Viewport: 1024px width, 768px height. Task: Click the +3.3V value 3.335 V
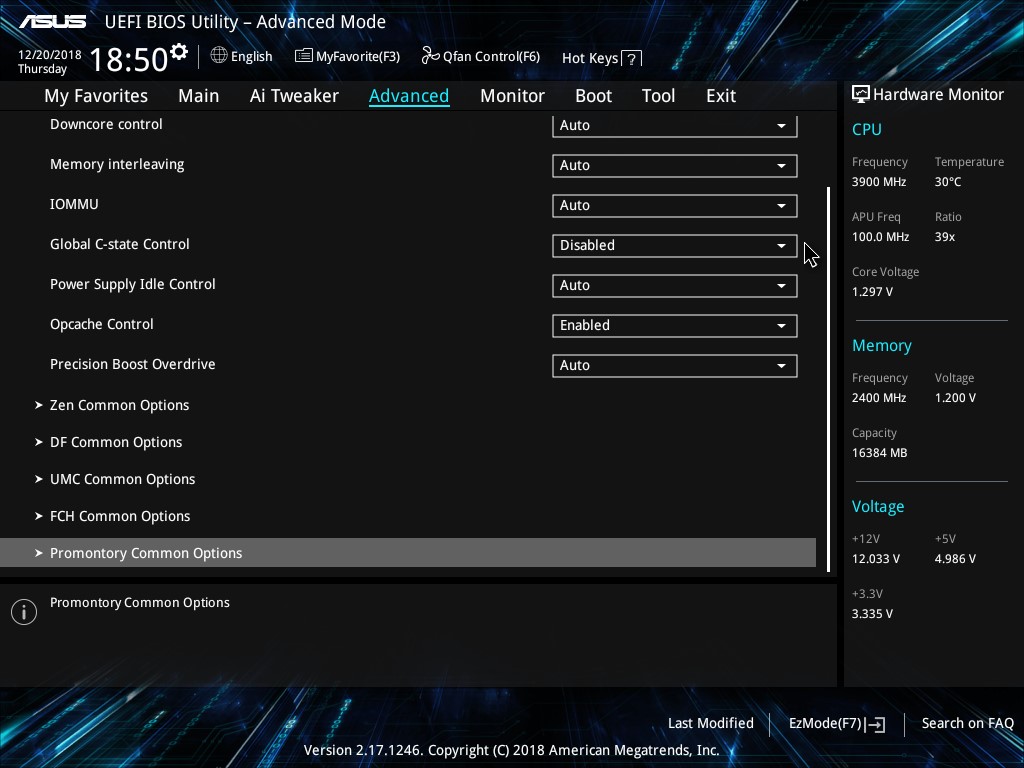872,614
